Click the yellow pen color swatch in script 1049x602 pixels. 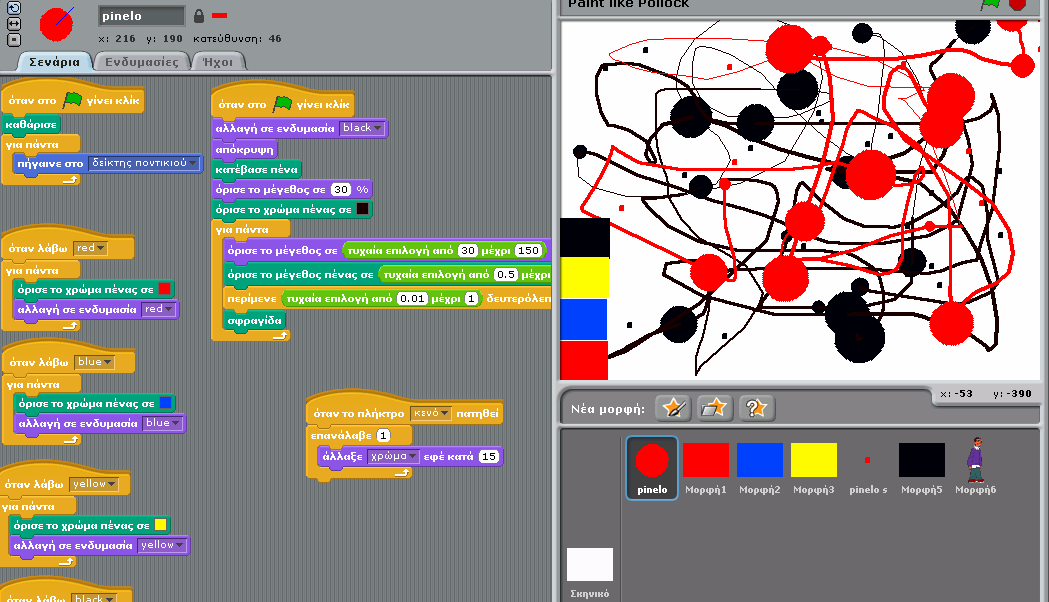pos(161,525)
